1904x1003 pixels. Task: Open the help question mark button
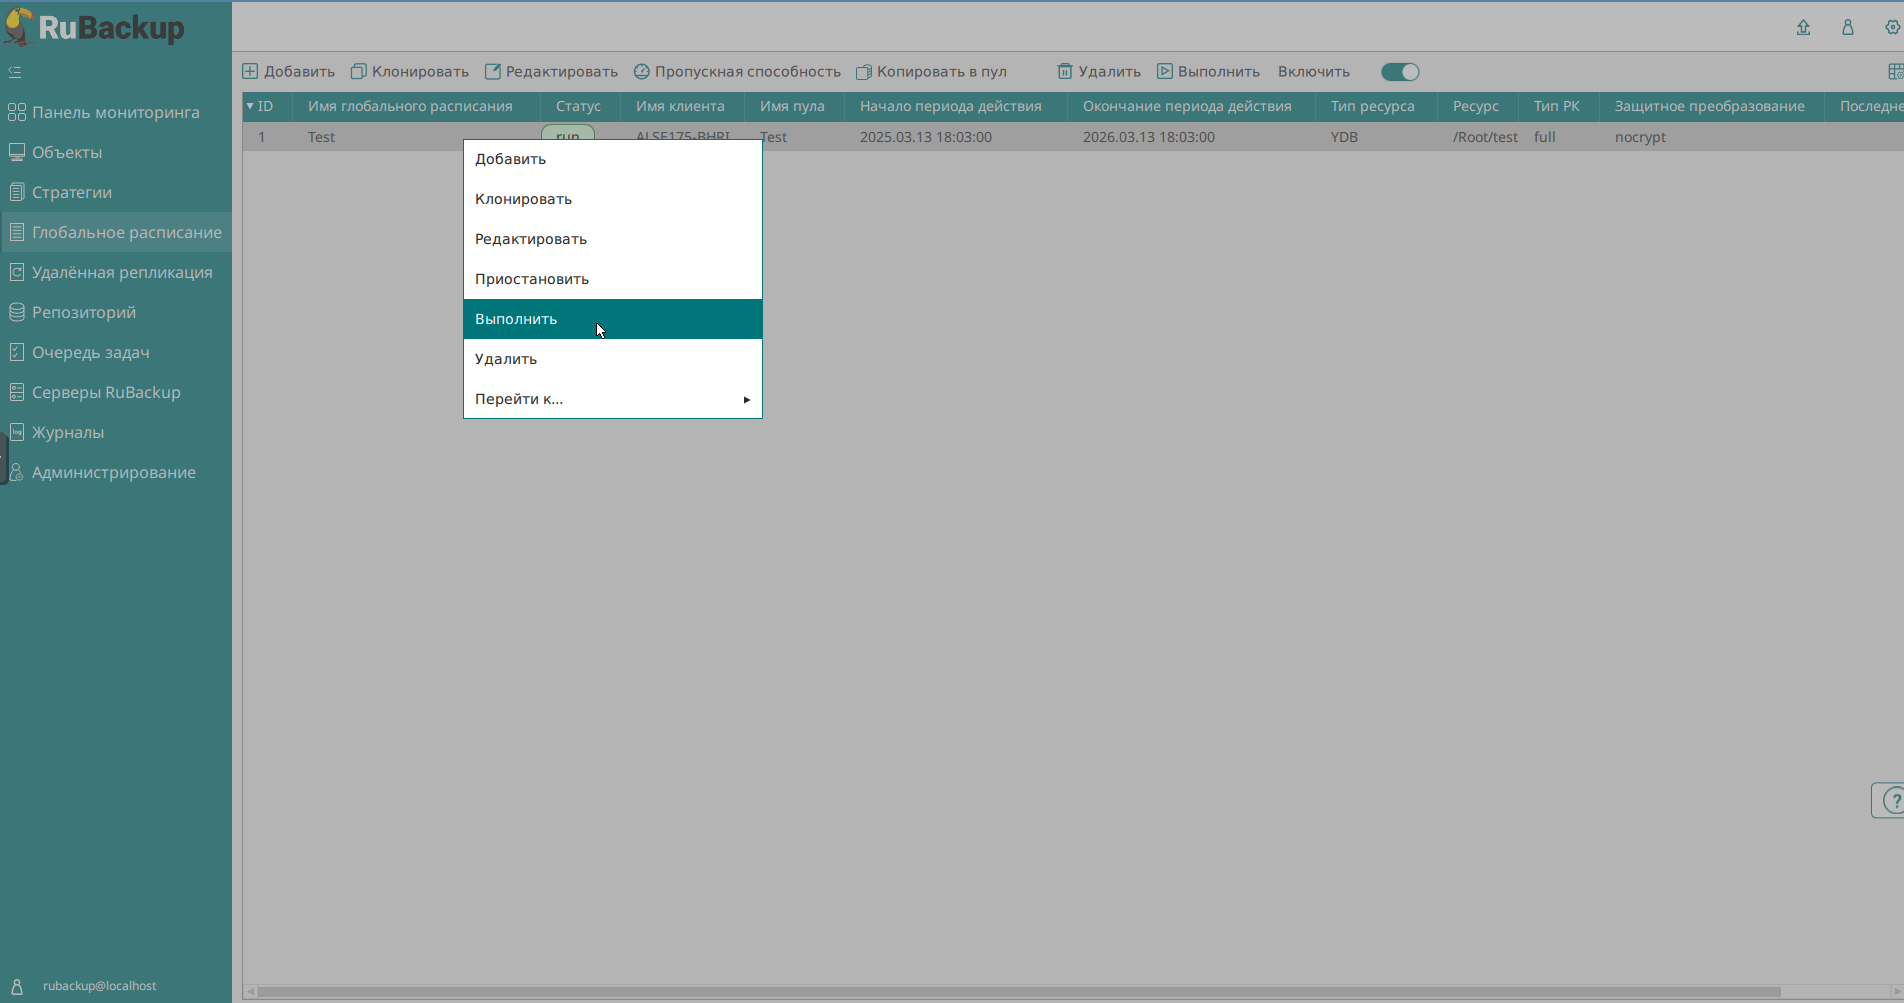coord(1890,800)
